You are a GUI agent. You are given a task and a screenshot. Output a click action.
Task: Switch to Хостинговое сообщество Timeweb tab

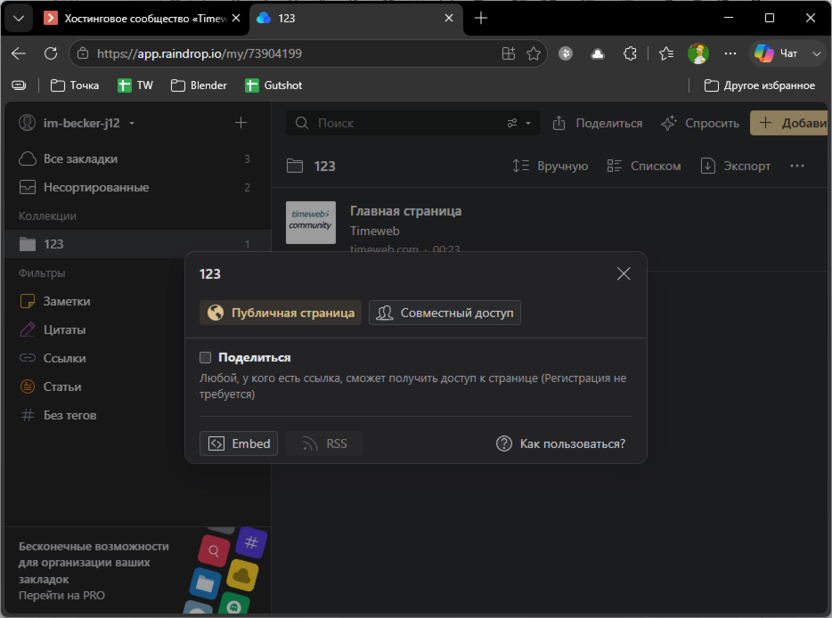(135, 19)
